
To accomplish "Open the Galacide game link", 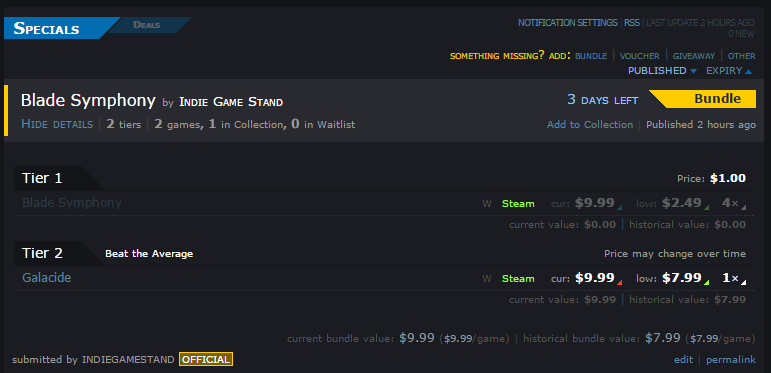I will pyautogui.click(x=47, y=278).
